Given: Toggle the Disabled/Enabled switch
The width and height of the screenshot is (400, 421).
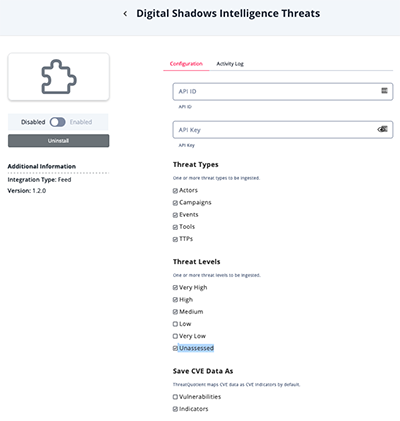Looking at the screenshot, I should 58,122.
